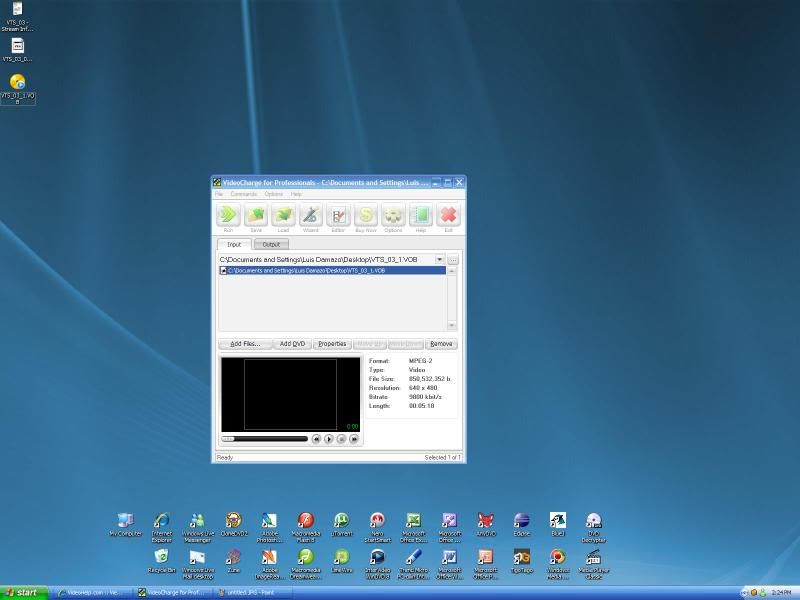Switch to the Input tab
The image size is (800, 600).
(234, 244)
